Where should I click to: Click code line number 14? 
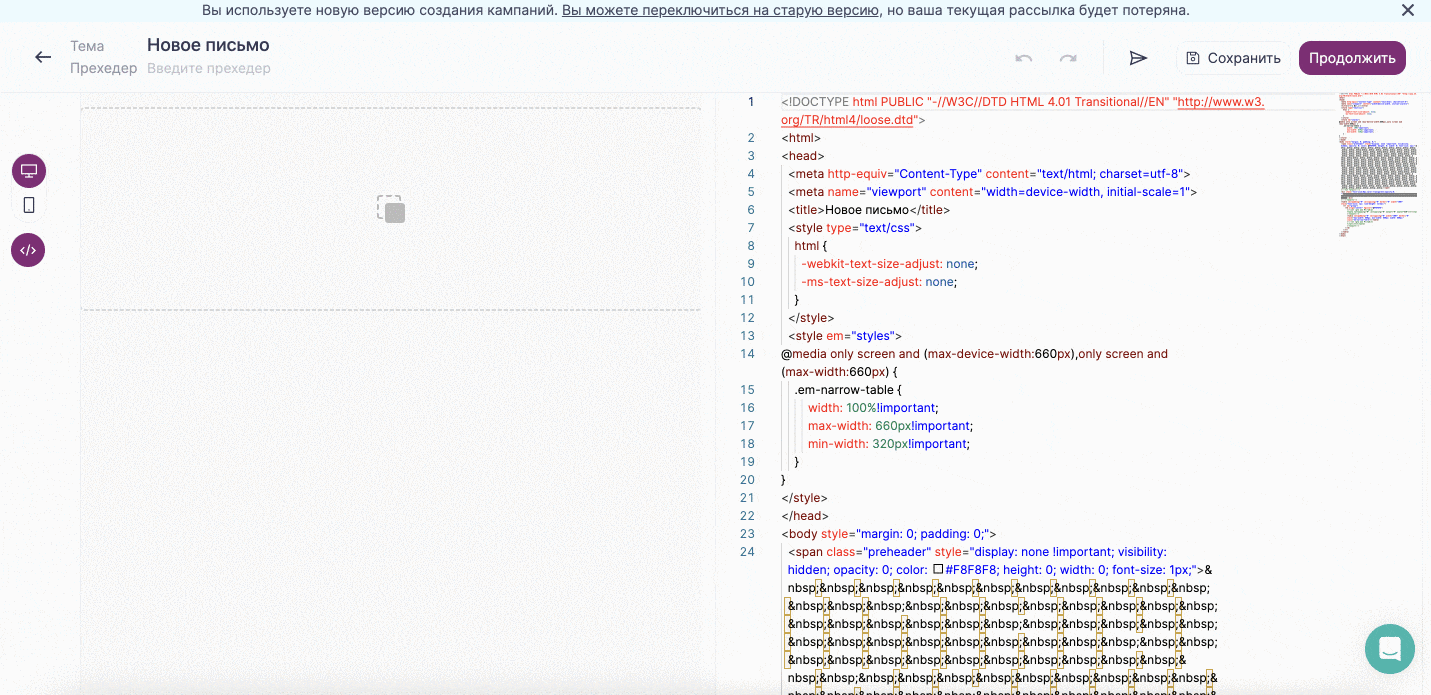[x=748, y=354]
